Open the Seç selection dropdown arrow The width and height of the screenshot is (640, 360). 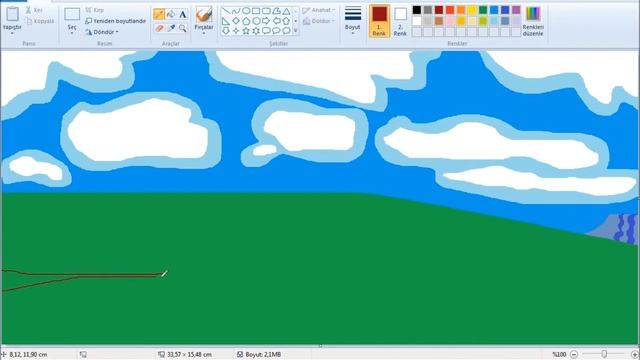coord(72,33)
